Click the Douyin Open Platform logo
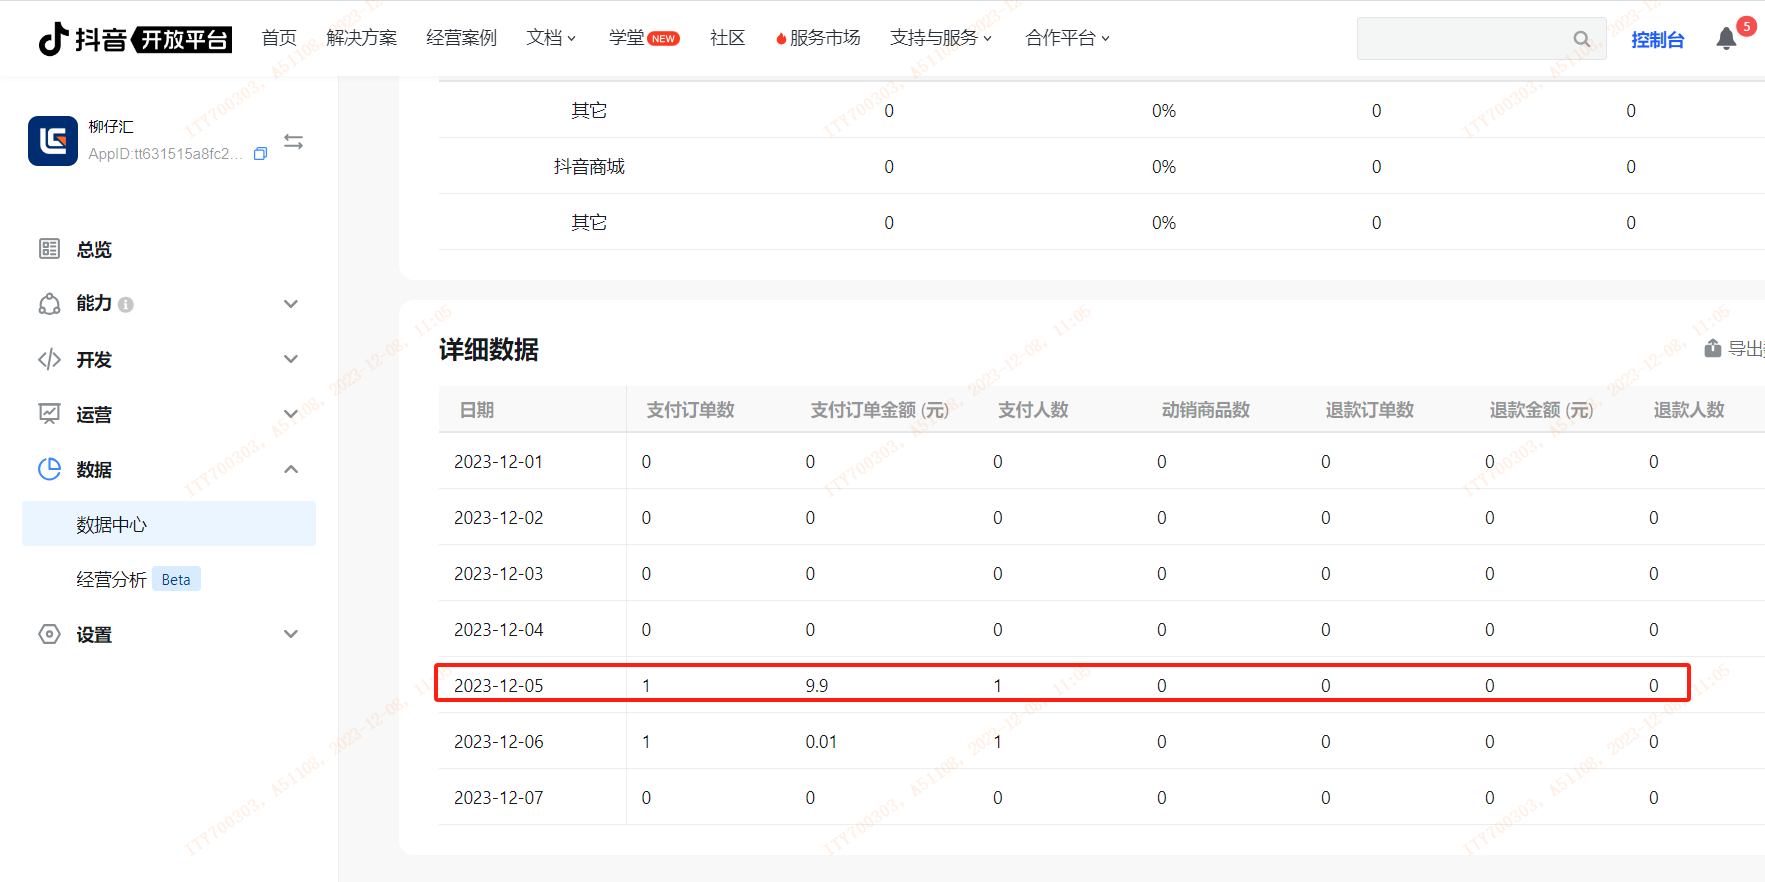Image resolution: width=1765 pixels, height=882 pixels. [135, 39]
